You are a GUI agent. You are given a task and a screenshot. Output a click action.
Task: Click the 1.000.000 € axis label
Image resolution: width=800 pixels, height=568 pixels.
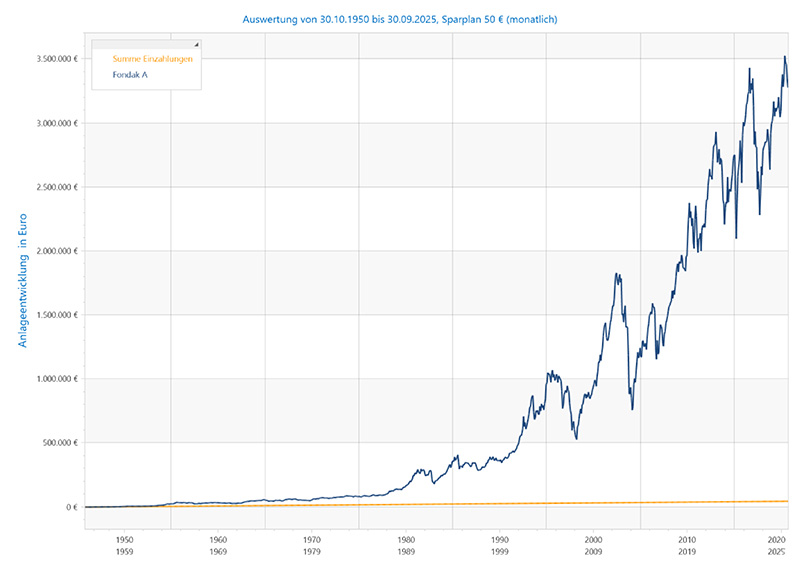[x=50, y=379]
